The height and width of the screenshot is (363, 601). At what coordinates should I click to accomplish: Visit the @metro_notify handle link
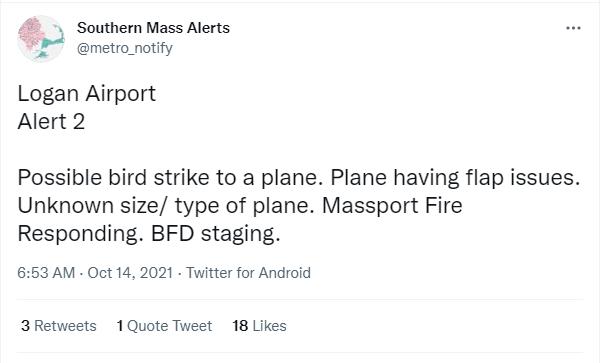[x=125, y=48]
